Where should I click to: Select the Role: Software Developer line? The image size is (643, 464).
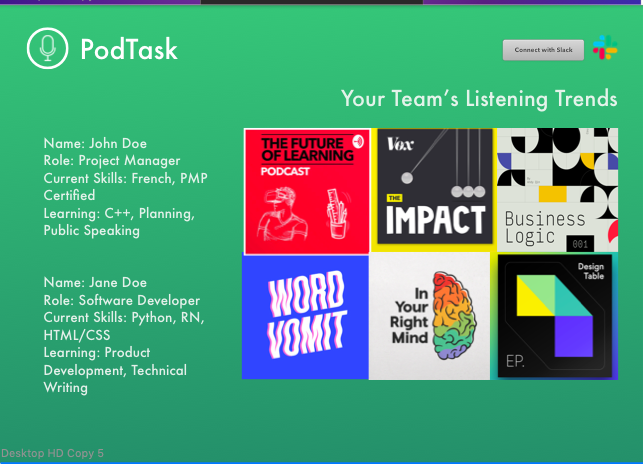point(122,300)
